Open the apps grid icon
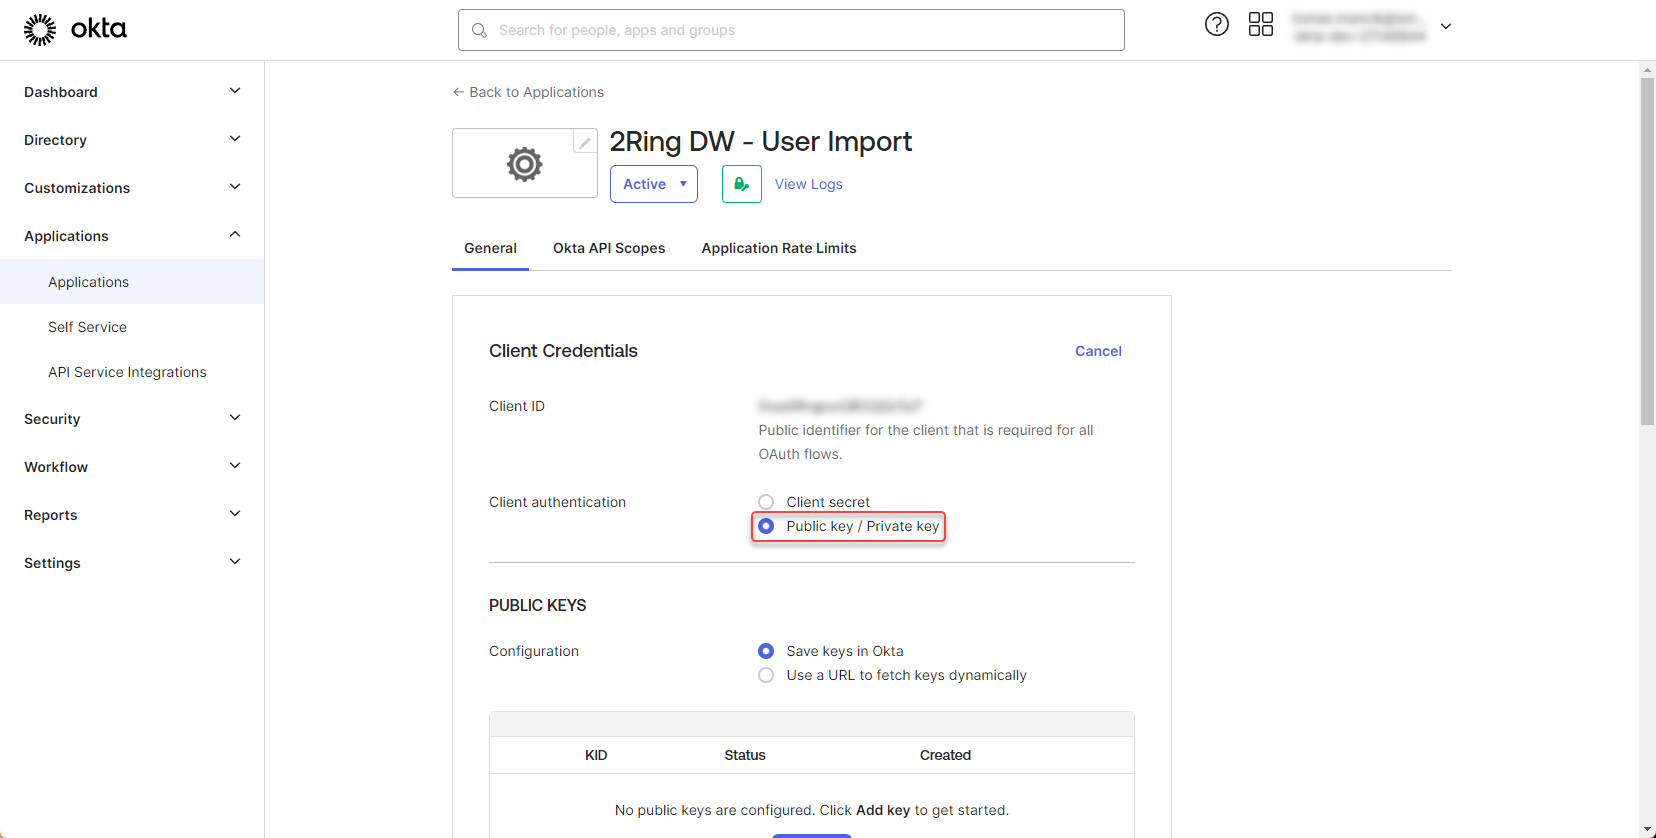Image resolution: width=1656 pixels, height=838 pixels. [1260, 25]
